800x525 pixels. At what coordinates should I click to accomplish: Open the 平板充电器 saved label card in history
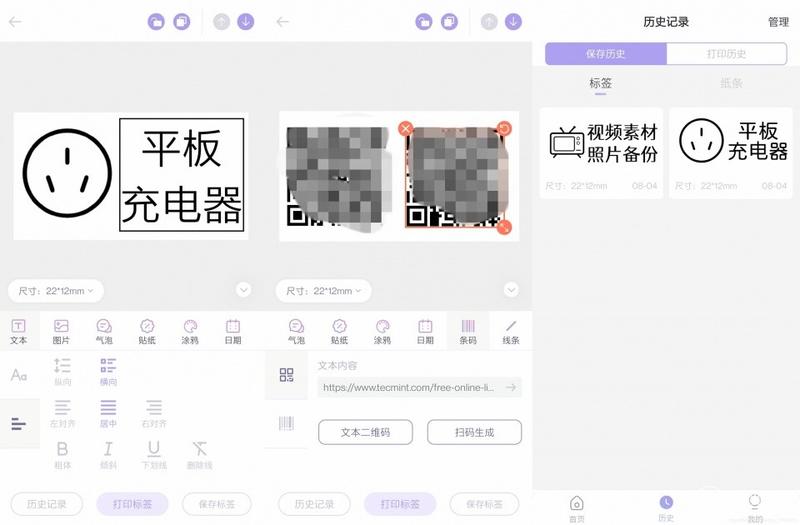click(x=731, y=153)
